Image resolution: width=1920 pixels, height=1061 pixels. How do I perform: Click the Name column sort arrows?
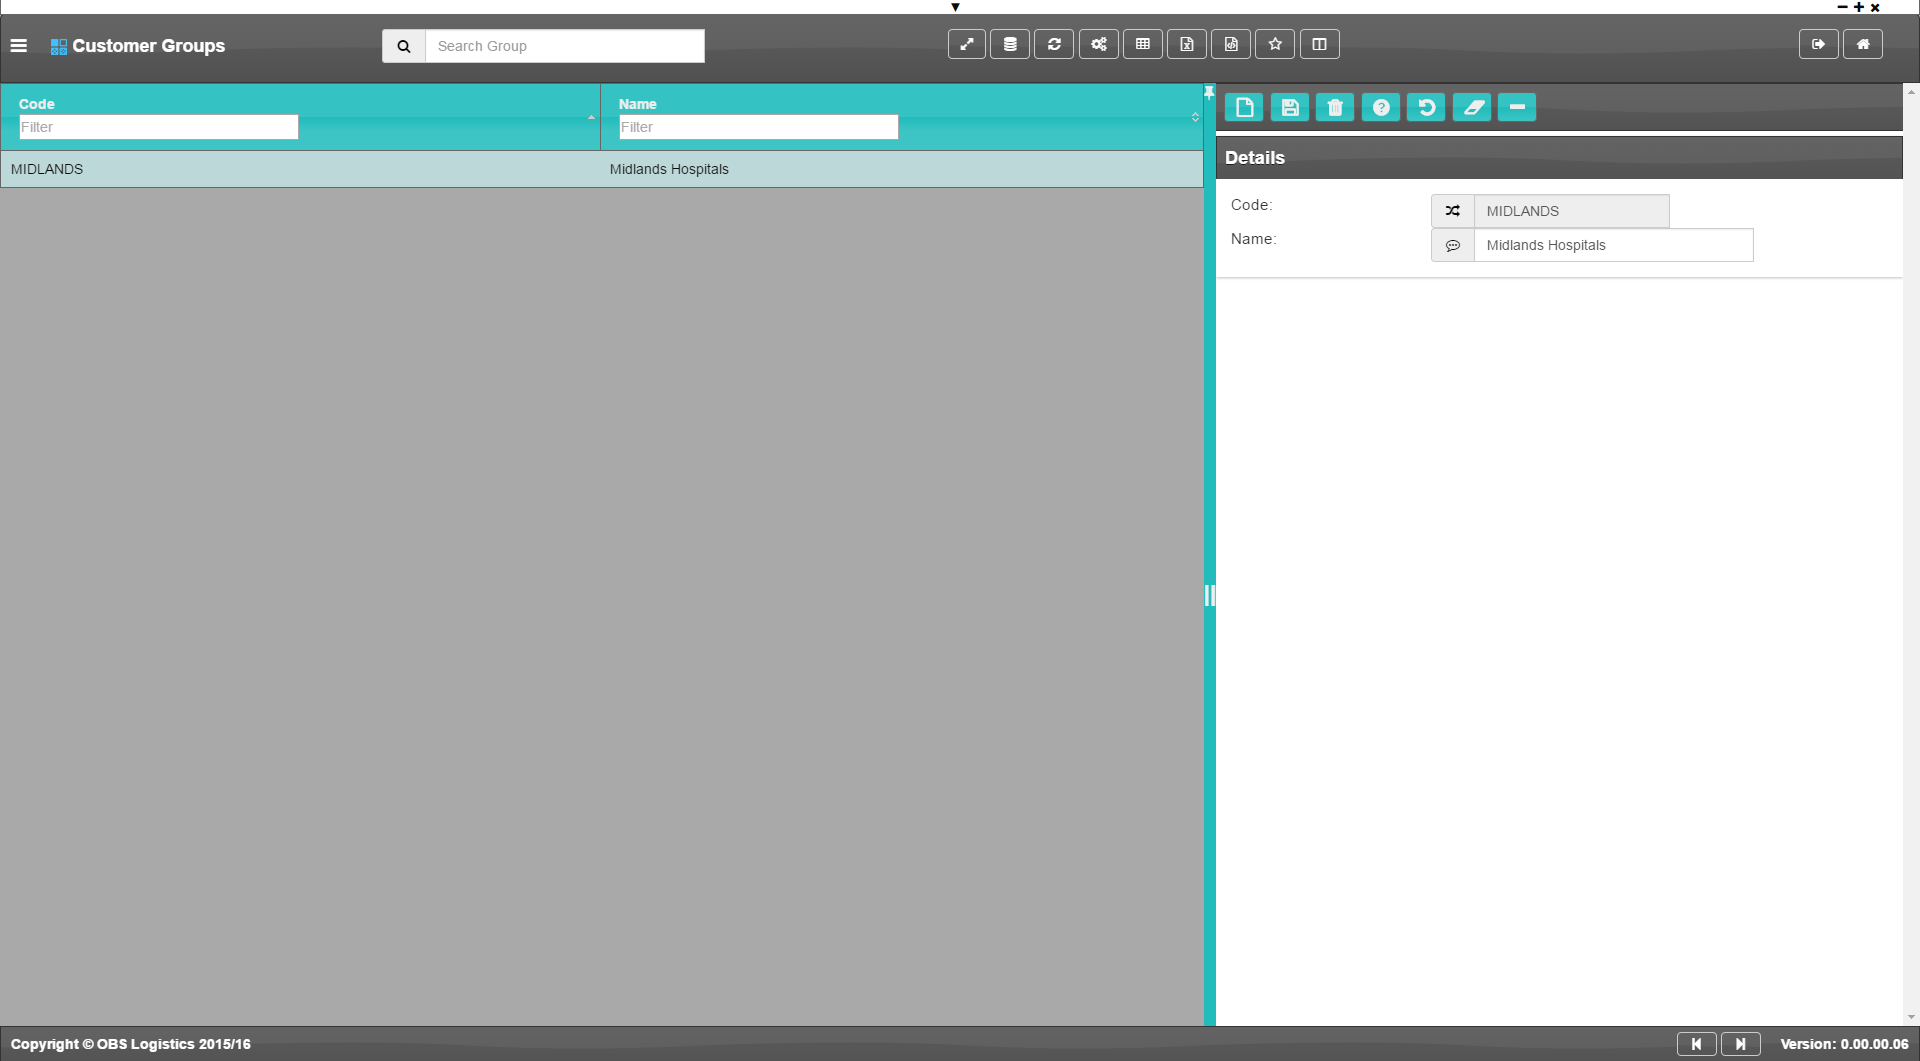(1195, 117)
